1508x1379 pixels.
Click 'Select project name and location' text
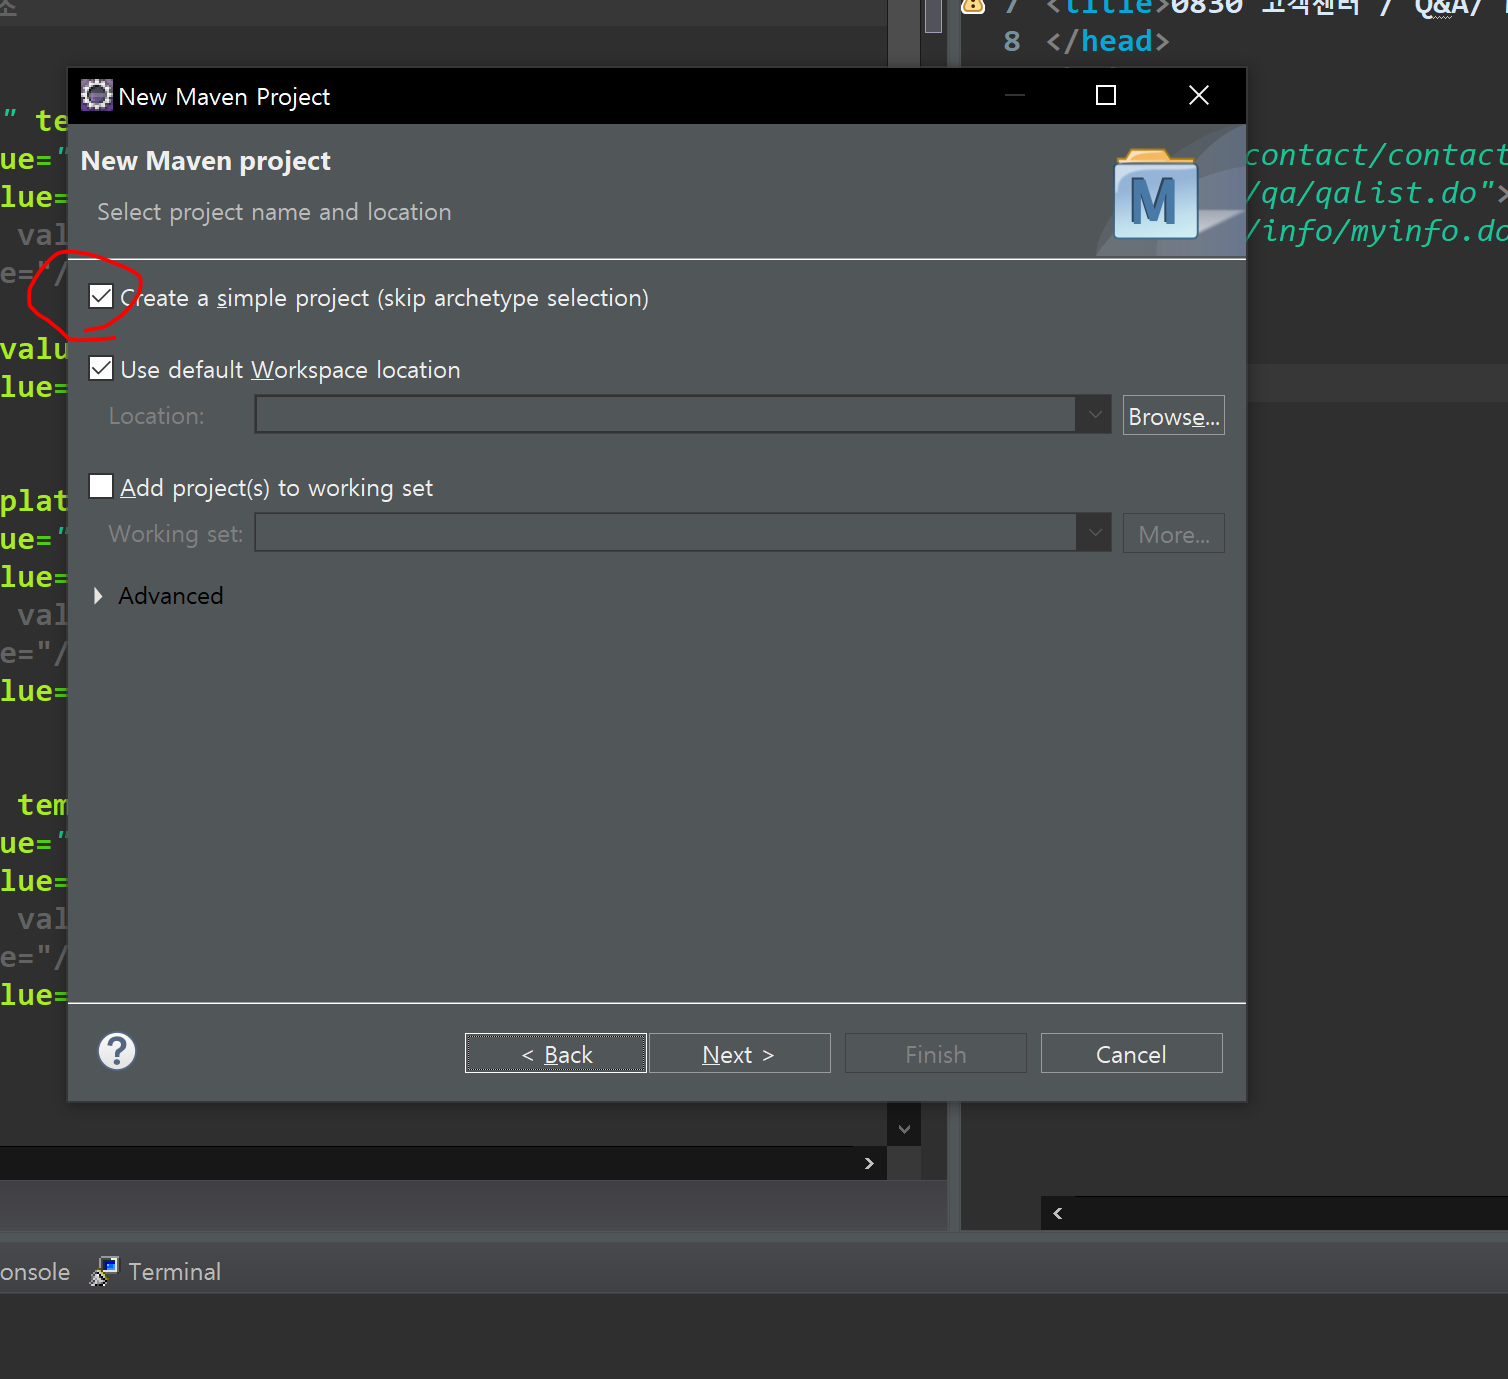pyautogui.click(x=274, y=212)
